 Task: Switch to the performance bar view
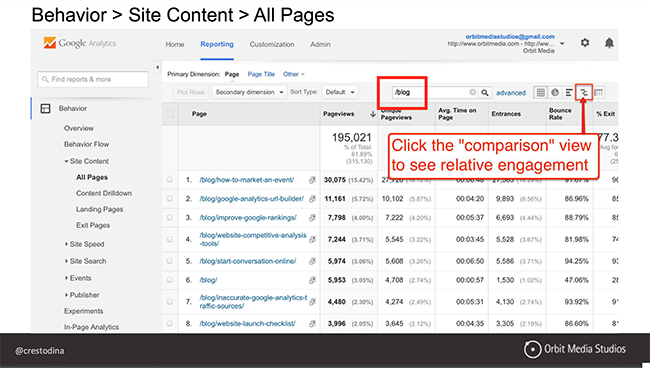(569, 92)
